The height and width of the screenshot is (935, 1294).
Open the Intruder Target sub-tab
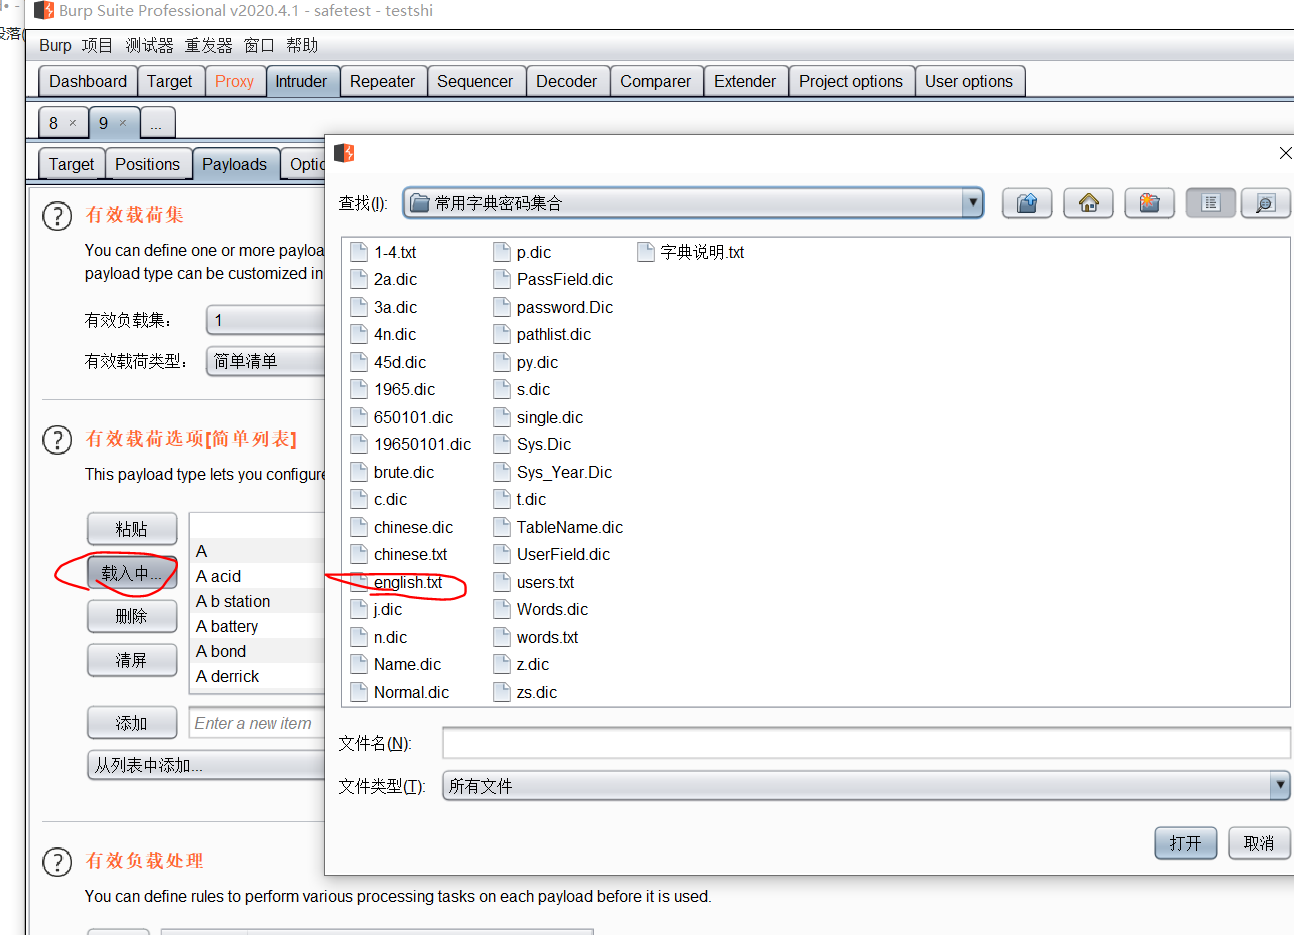click(x=71, y=164)
